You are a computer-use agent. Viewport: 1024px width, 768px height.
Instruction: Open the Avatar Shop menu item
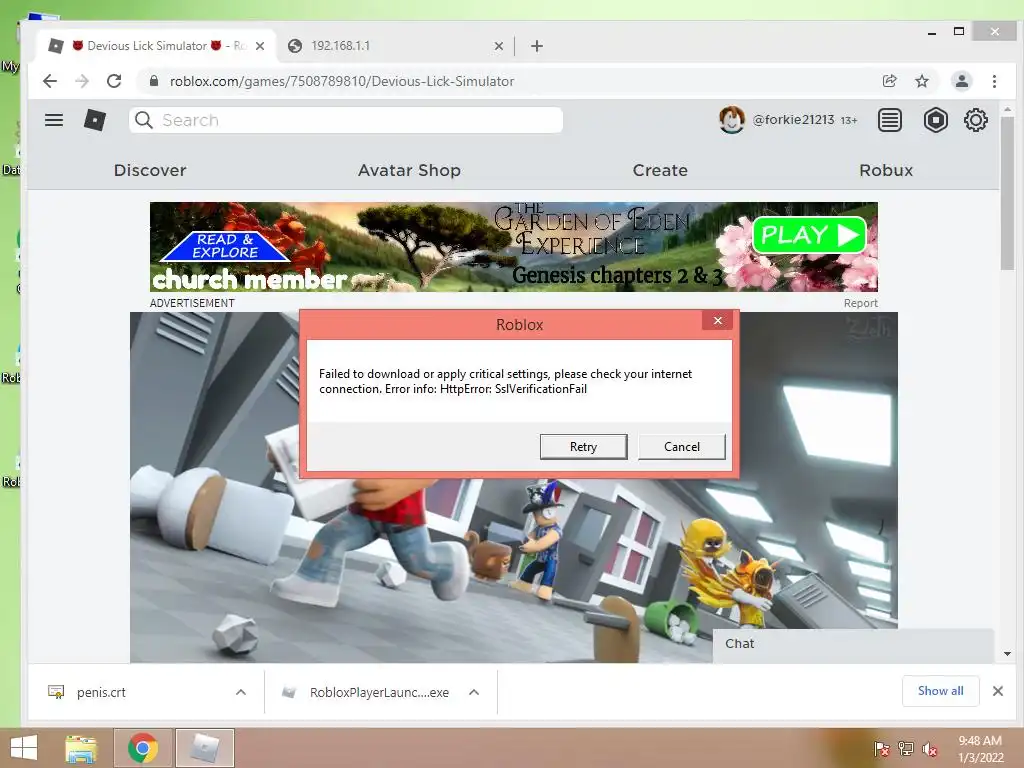point(409,170)
